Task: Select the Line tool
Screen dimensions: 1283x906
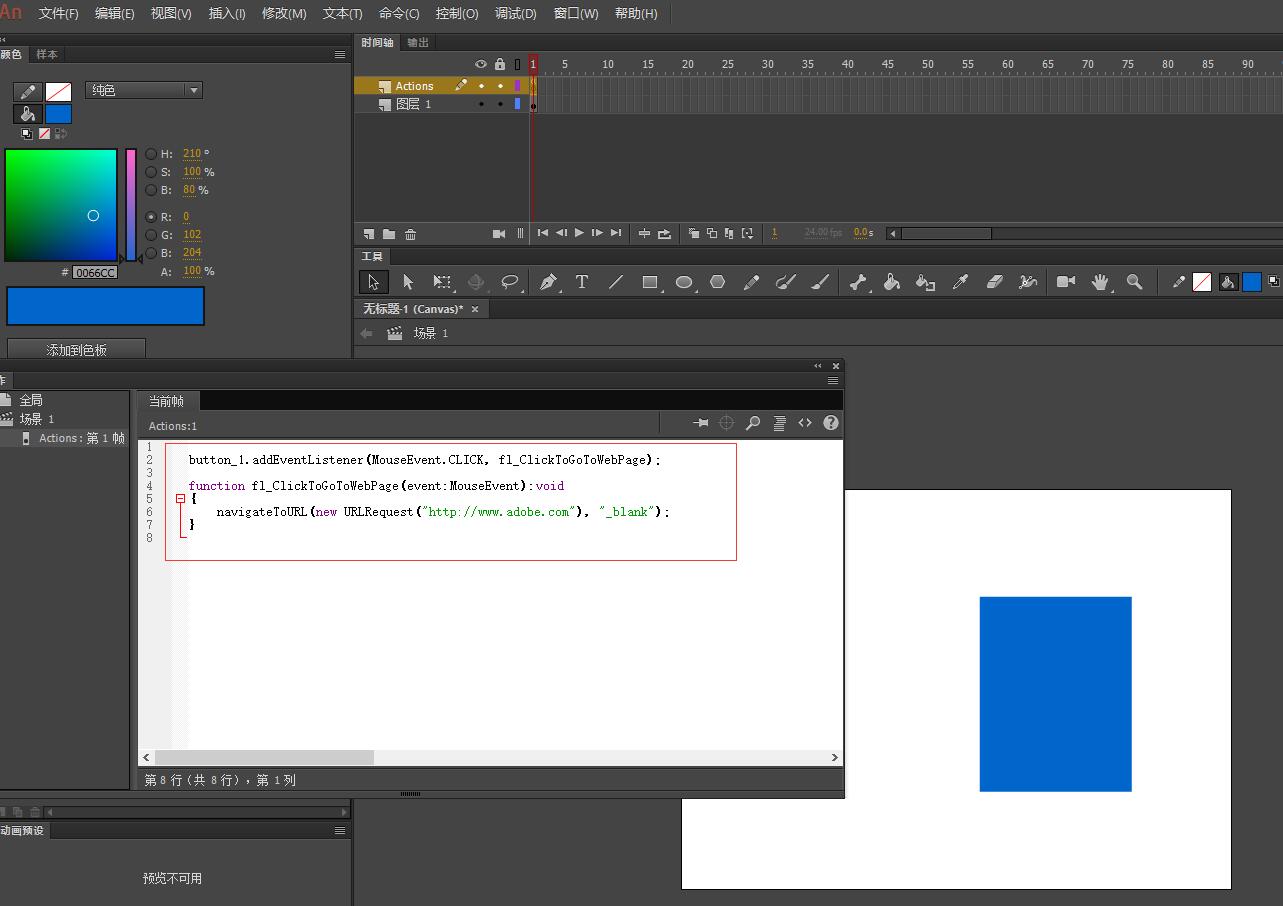Action: (x=616, y=282)
